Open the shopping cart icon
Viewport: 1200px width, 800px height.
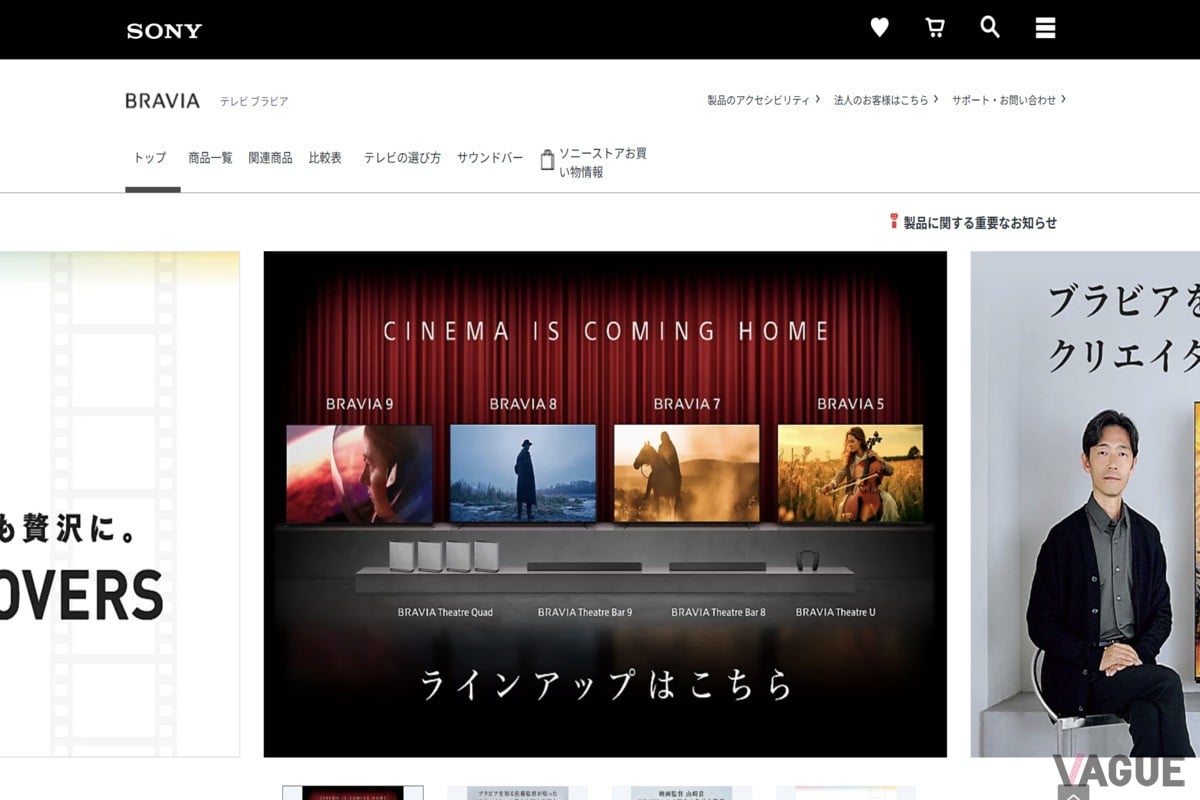click(x=935, y=28)
